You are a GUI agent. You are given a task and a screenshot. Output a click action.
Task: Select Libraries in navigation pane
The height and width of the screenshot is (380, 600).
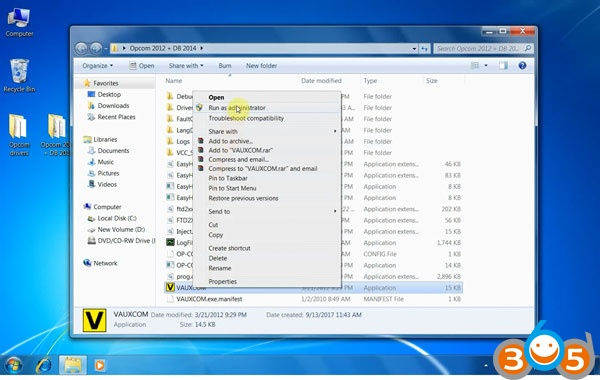click(x=105, y=140)
